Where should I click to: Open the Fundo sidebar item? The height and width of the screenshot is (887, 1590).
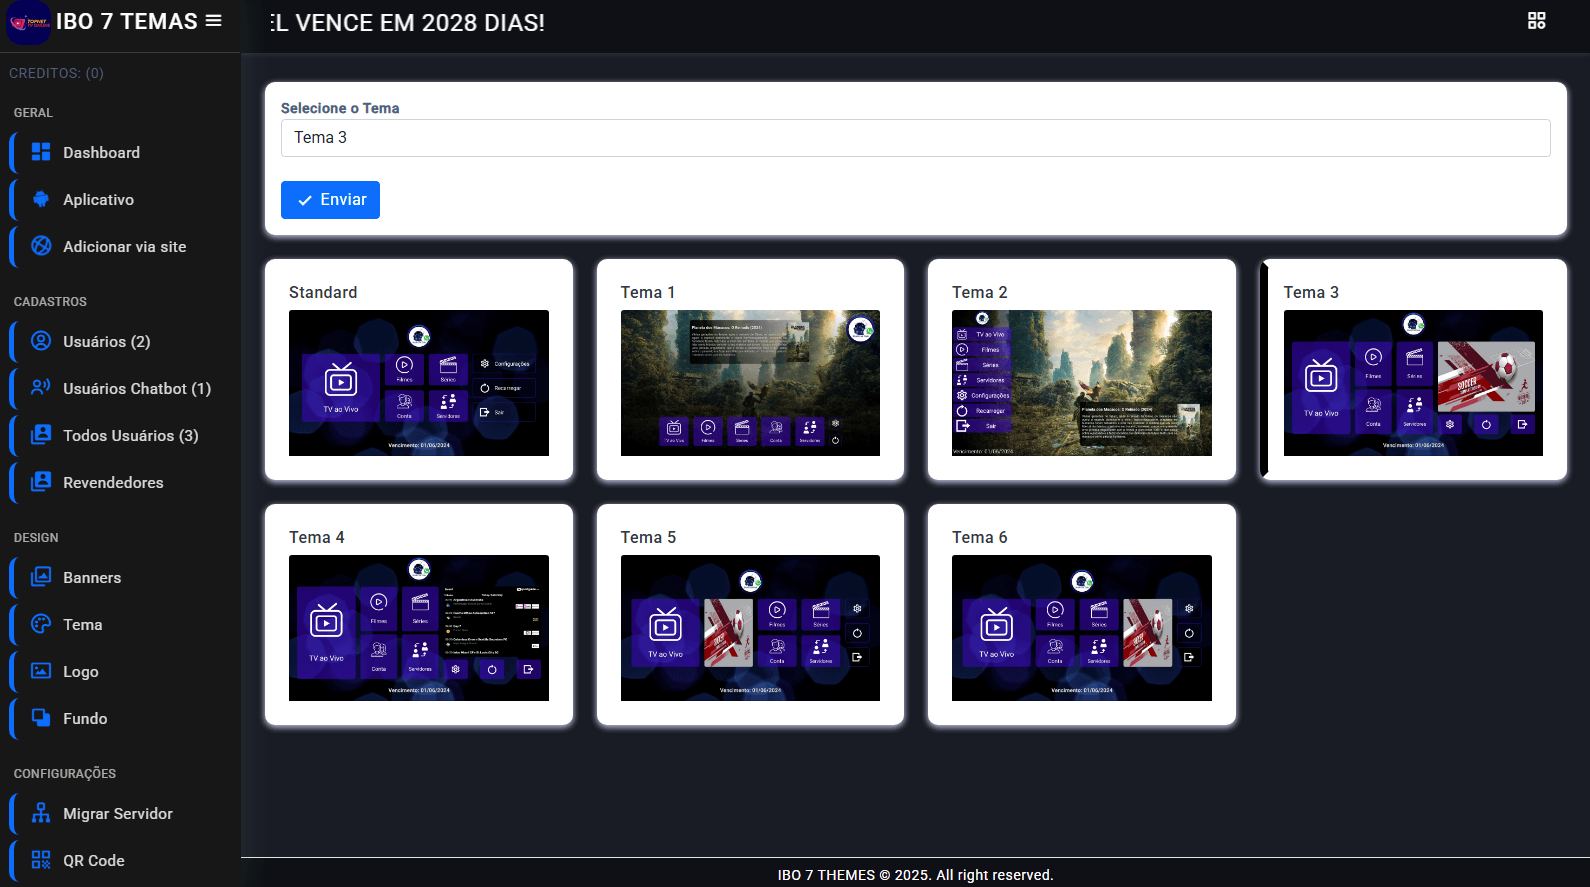(x=85, y=719)
